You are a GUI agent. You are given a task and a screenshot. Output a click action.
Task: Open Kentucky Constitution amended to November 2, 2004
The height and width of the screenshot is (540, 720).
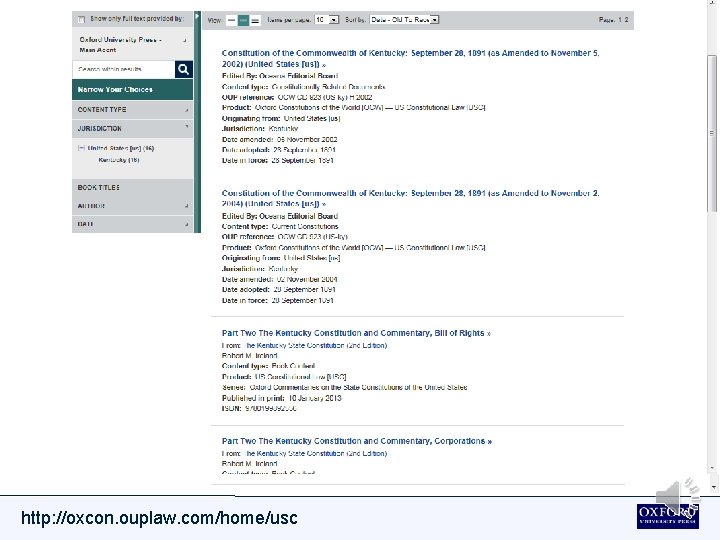click(x=410, y=198)
